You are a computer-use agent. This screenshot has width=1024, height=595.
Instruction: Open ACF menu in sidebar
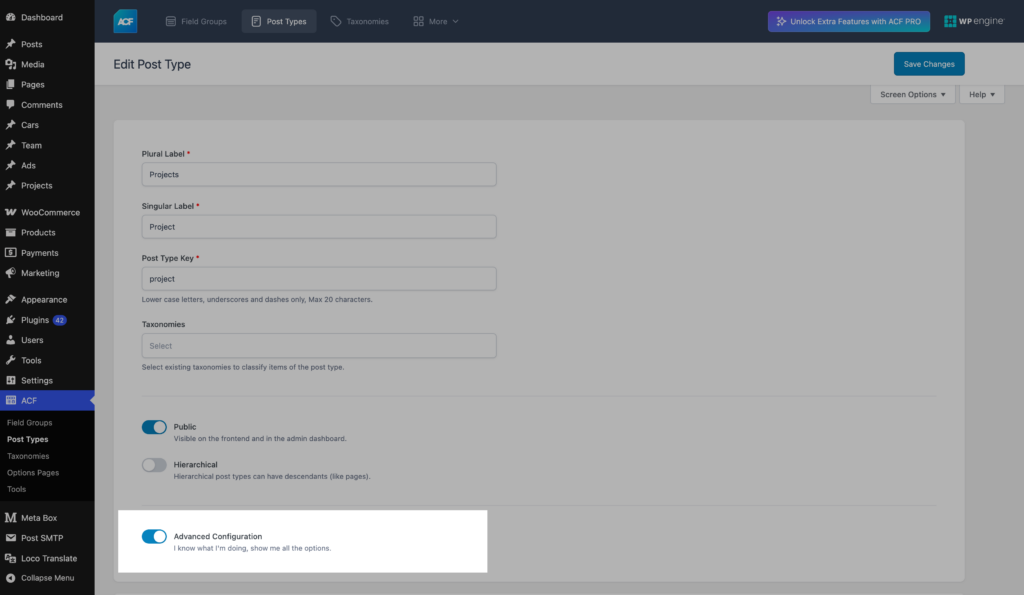coord(47,400)
